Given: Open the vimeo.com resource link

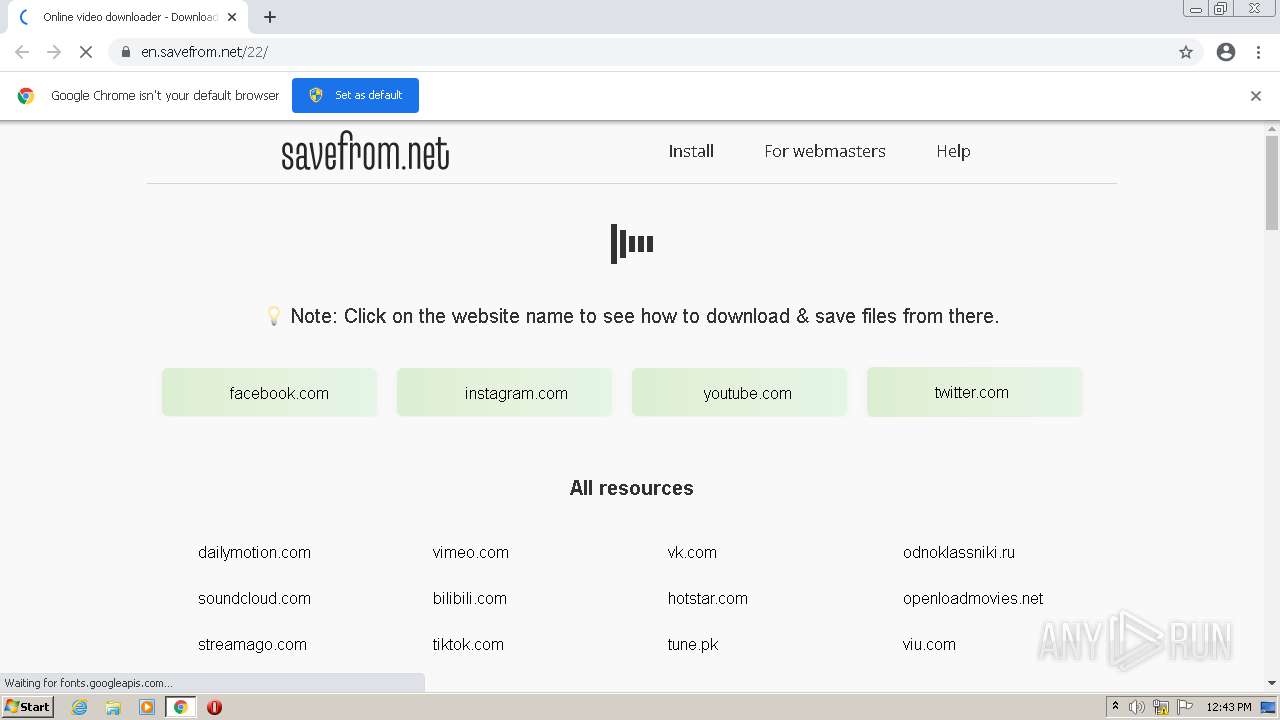Looking at the screenshot, I should coord(471,552).
